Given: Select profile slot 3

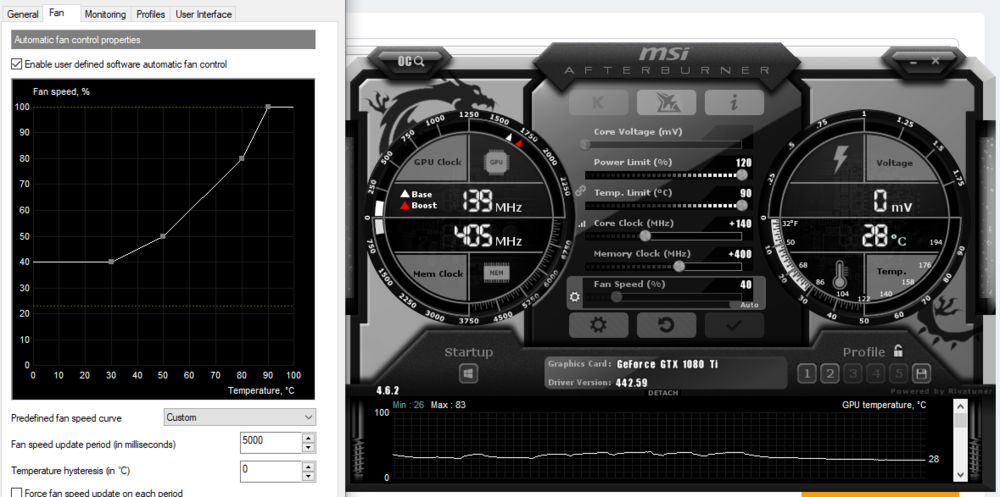Looking at the screenshot, I should point(855,373).
